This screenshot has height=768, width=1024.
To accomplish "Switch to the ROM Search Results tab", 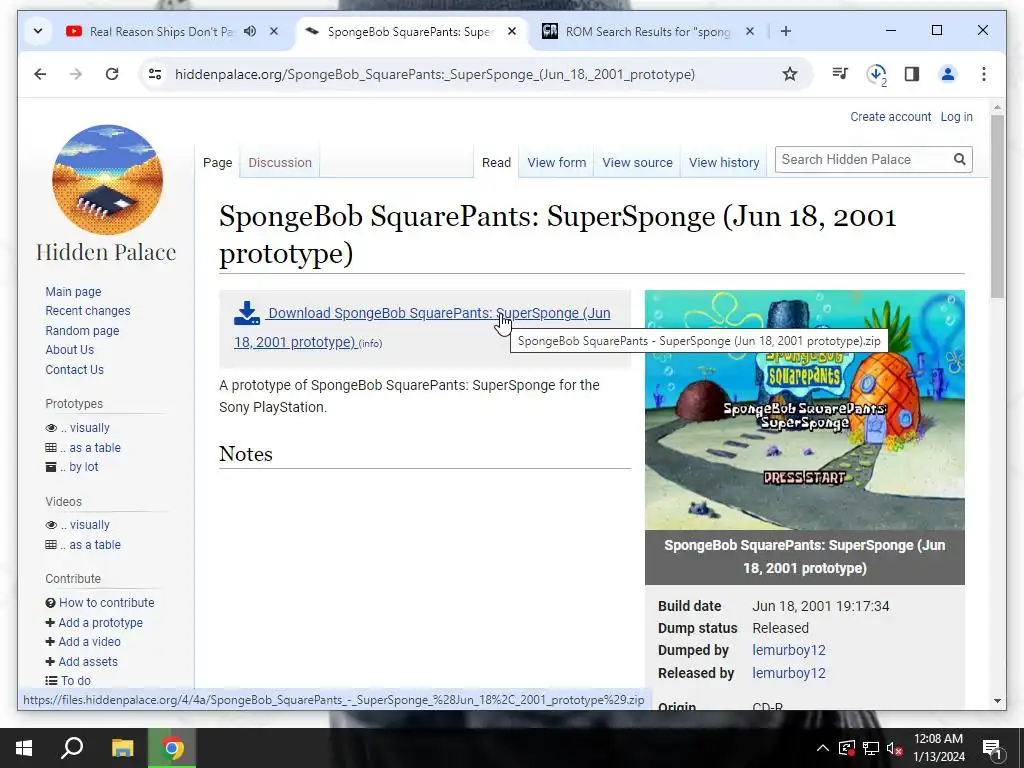I will pos(647,31).
